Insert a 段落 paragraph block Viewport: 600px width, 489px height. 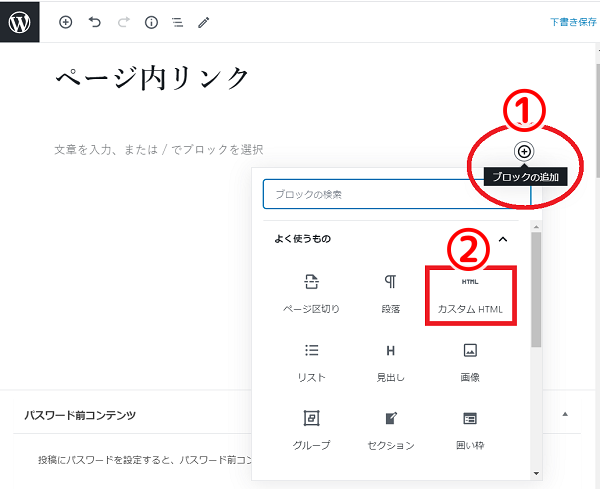pyautogui.click(x=390, y=295)
